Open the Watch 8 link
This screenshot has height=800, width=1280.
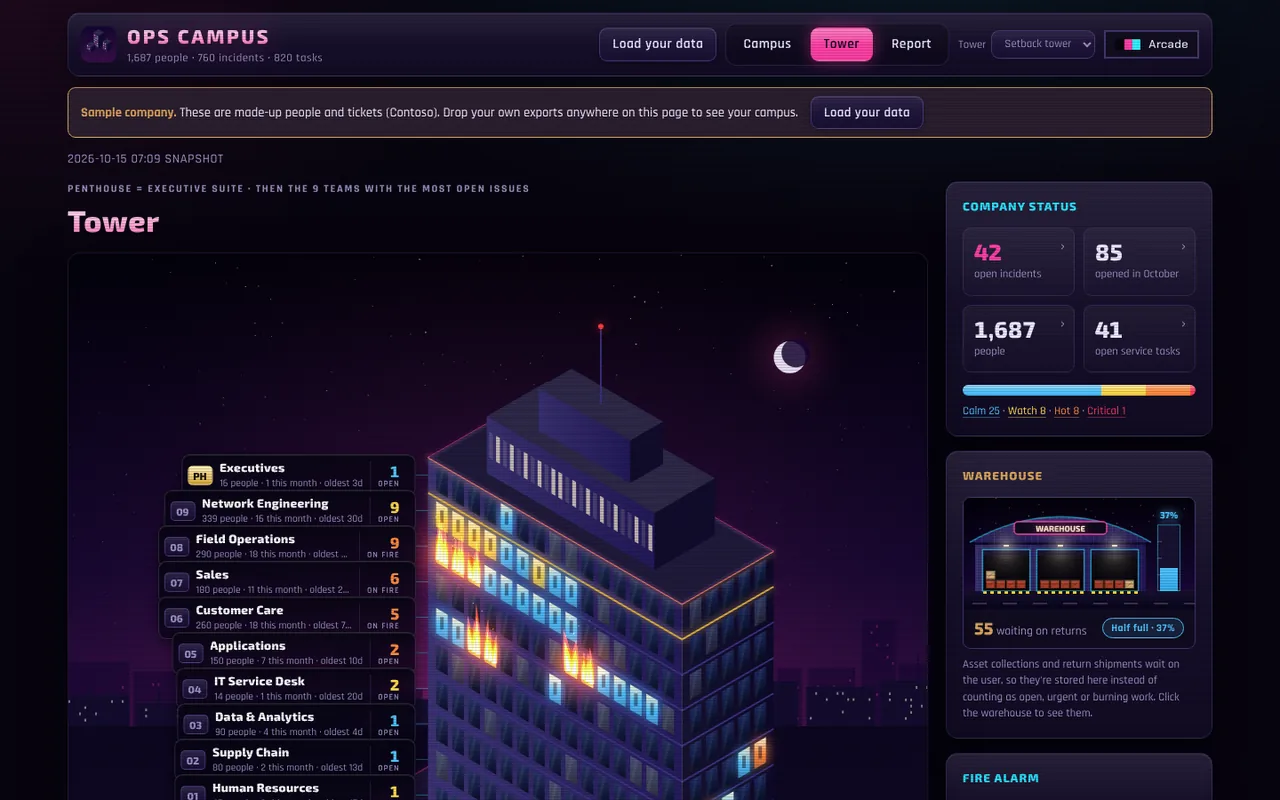(x=1026, y=411)
